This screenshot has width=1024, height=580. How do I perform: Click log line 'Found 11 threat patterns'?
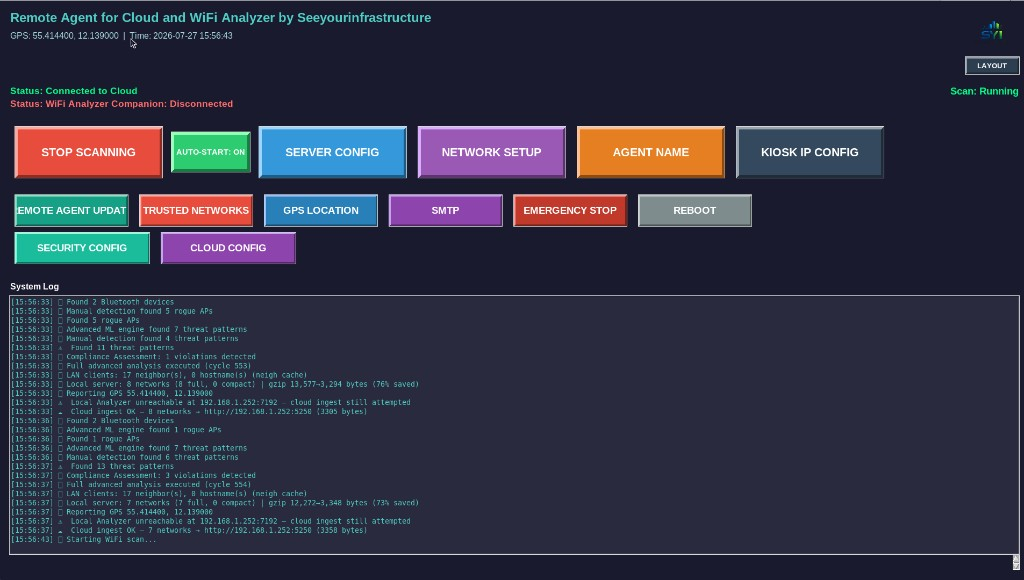tap(92, 347)
